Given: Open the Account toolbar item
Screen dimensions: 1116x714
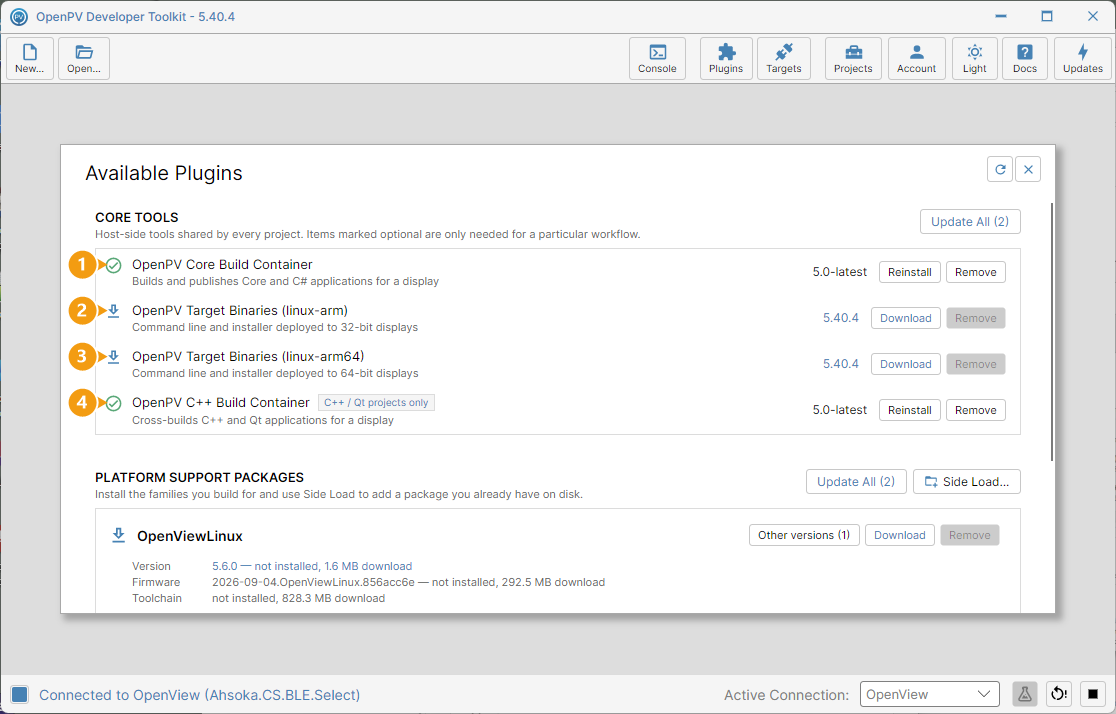Looking at the screenshot, I should pos(916,58).
